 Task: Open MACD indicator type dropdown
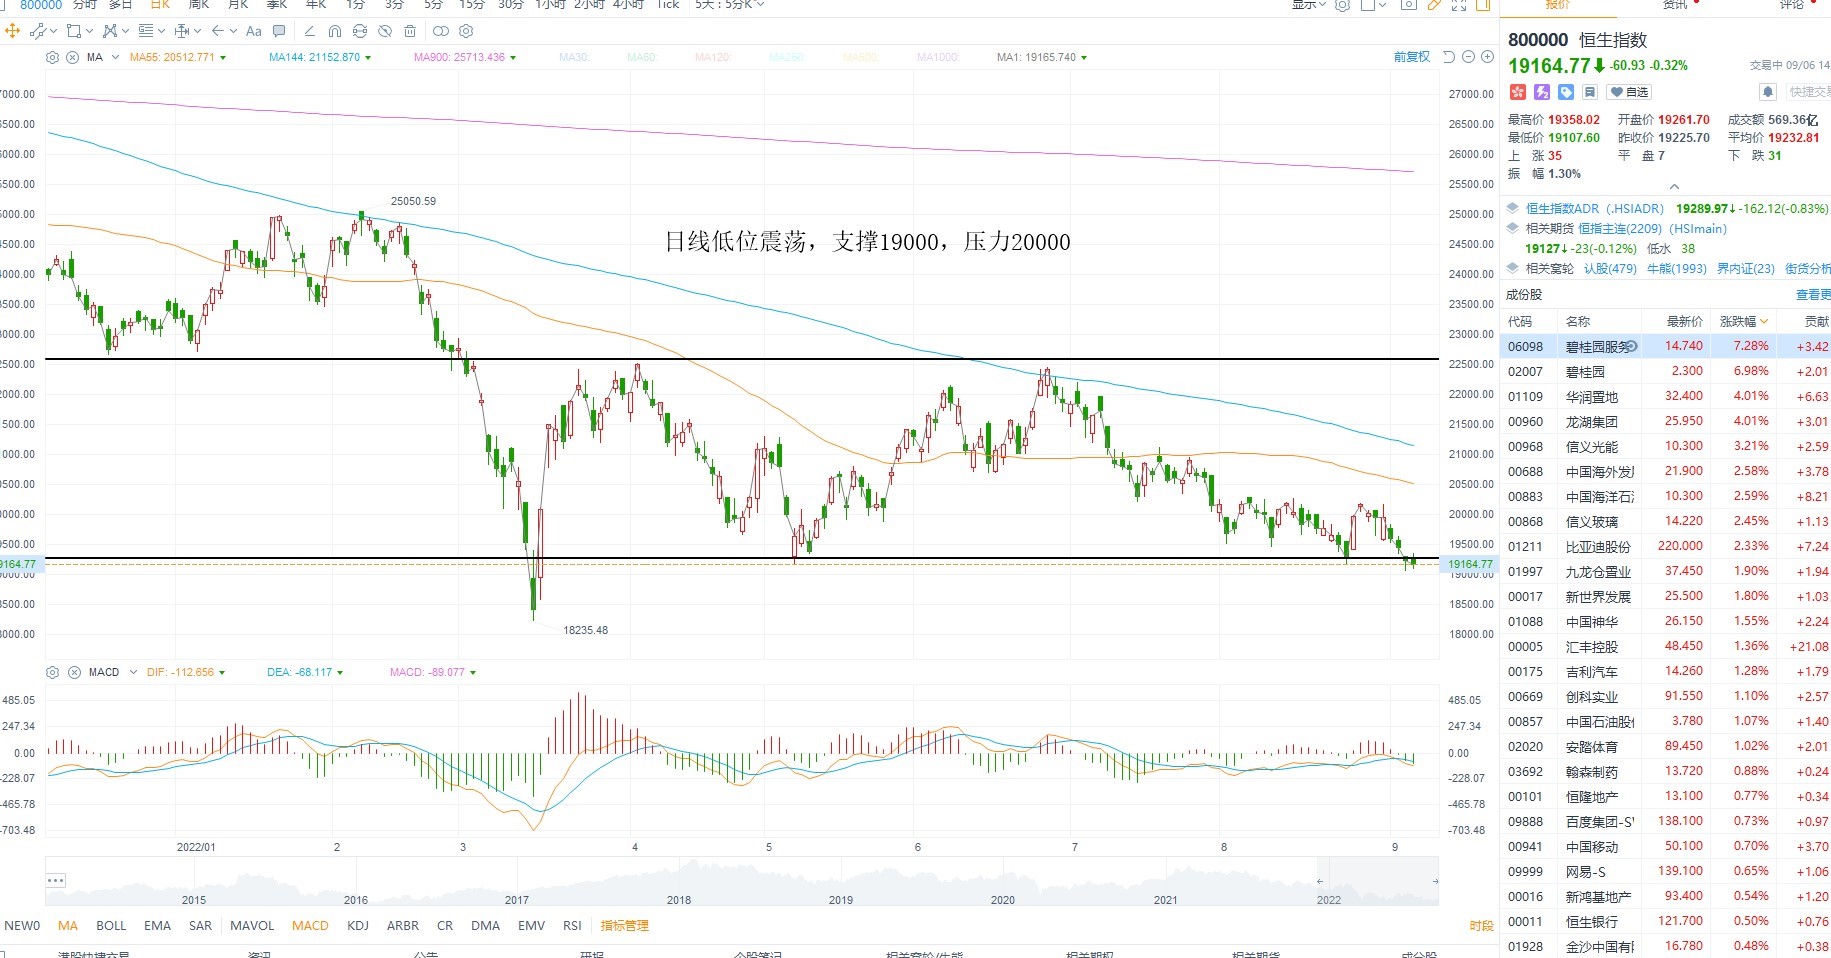[132, 672]
